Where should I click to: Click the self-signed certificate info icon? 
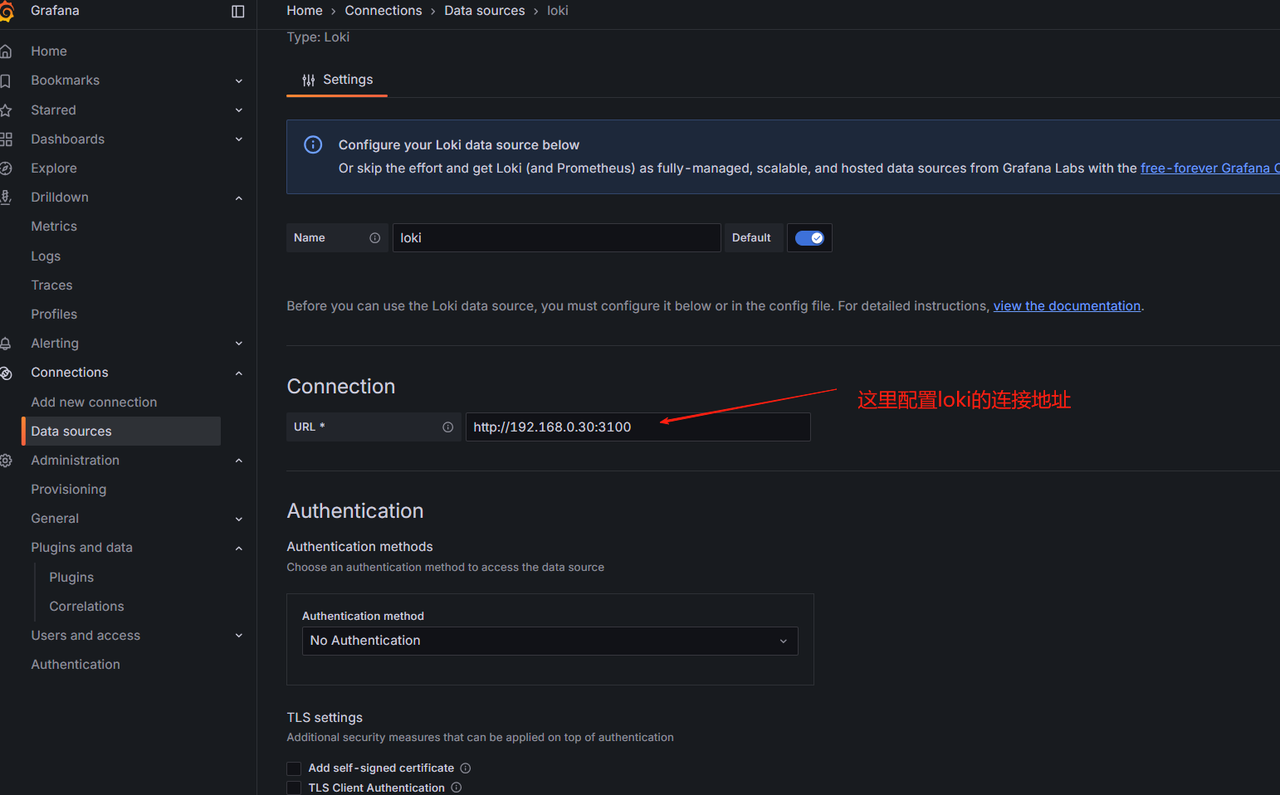[465, 768]
